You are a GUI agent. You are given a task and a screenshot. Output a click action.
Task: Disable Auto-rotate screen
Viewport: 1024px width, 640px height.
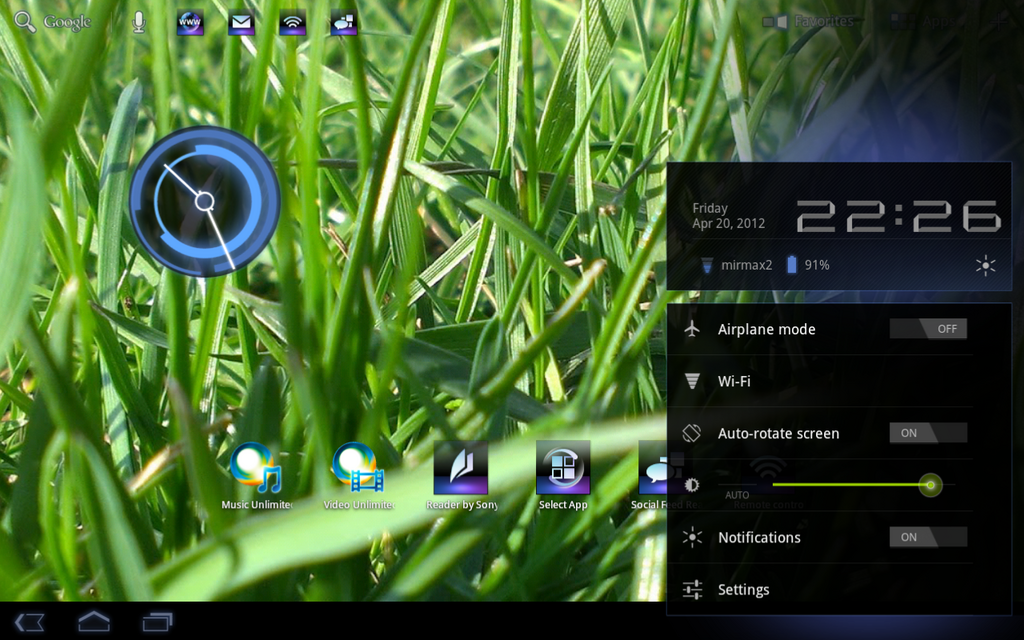[928, 432]
